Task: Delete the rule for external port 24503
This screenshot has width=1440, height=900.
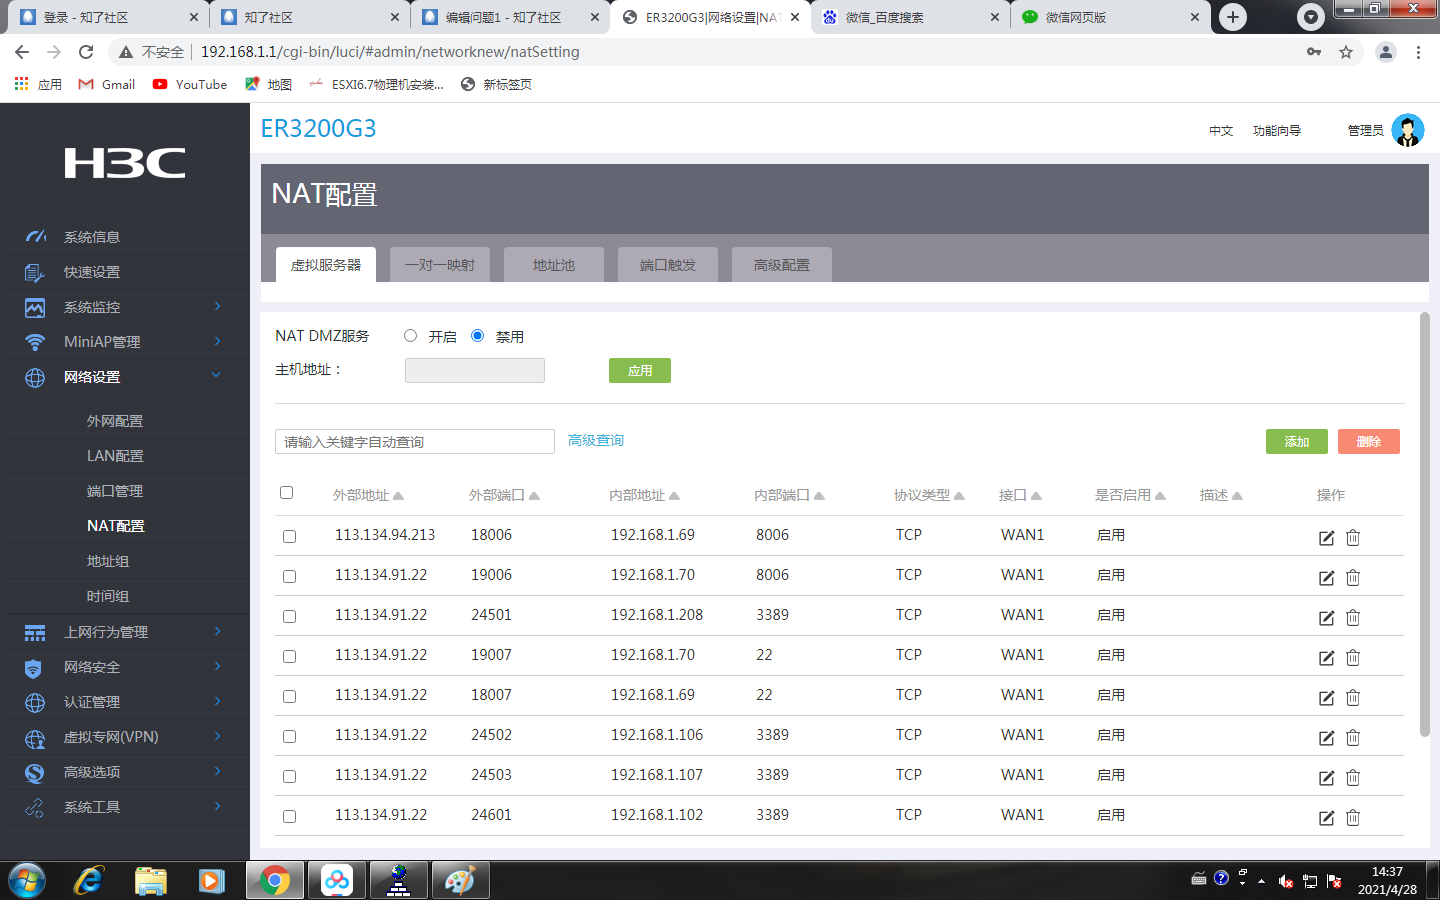Action: tap(1353, 778)
